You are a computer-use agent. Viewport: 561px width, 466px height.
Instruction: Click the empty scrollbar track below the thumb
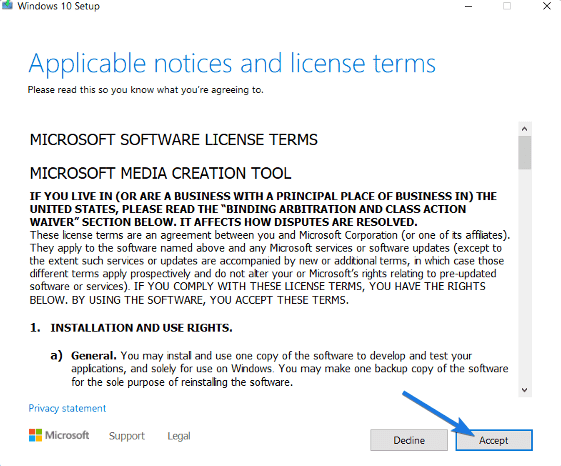click(x=525, y=276)
